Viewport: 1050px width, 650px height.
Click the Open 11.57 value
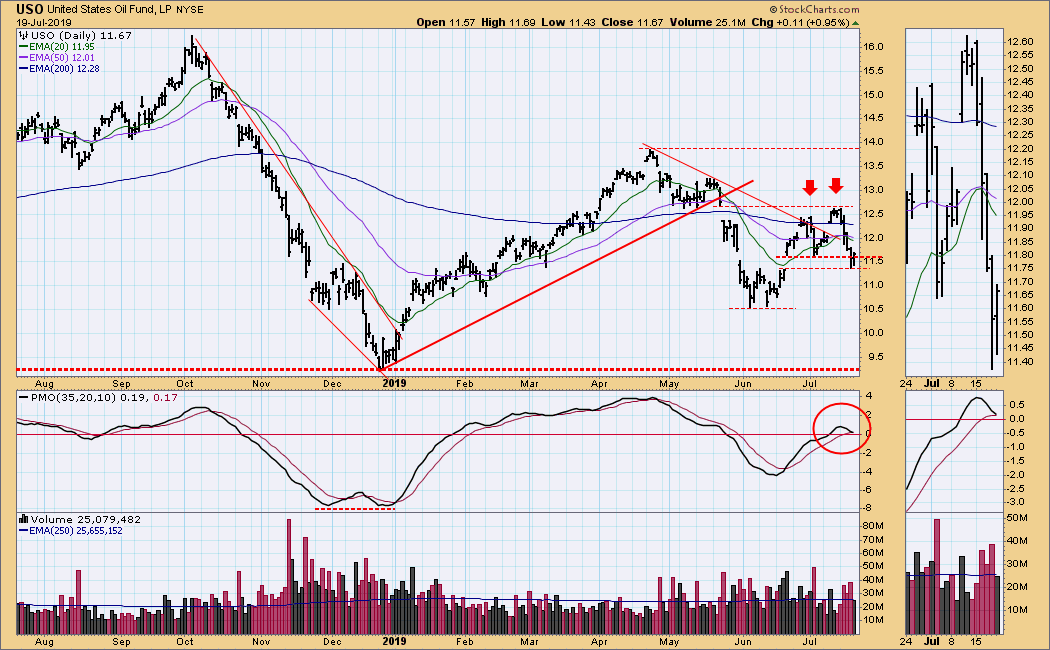point(445,22)
